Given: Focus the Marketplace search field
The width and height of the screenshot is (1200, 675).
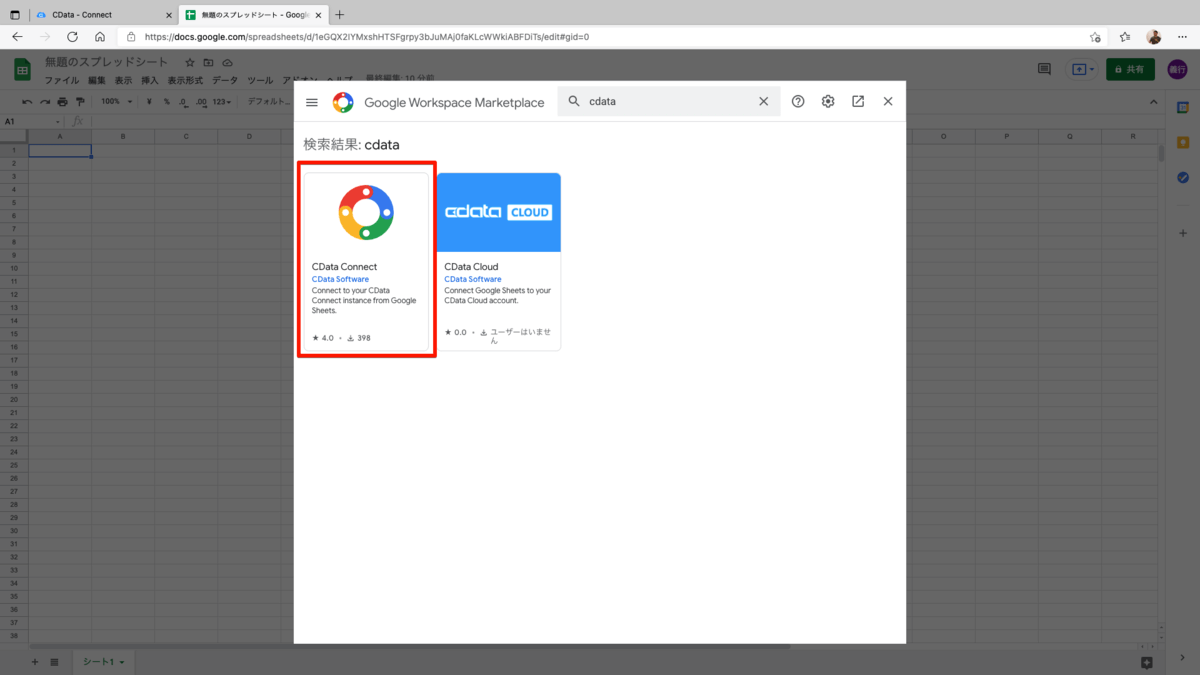Looking at the screenshot, I should tap(668, 101).
